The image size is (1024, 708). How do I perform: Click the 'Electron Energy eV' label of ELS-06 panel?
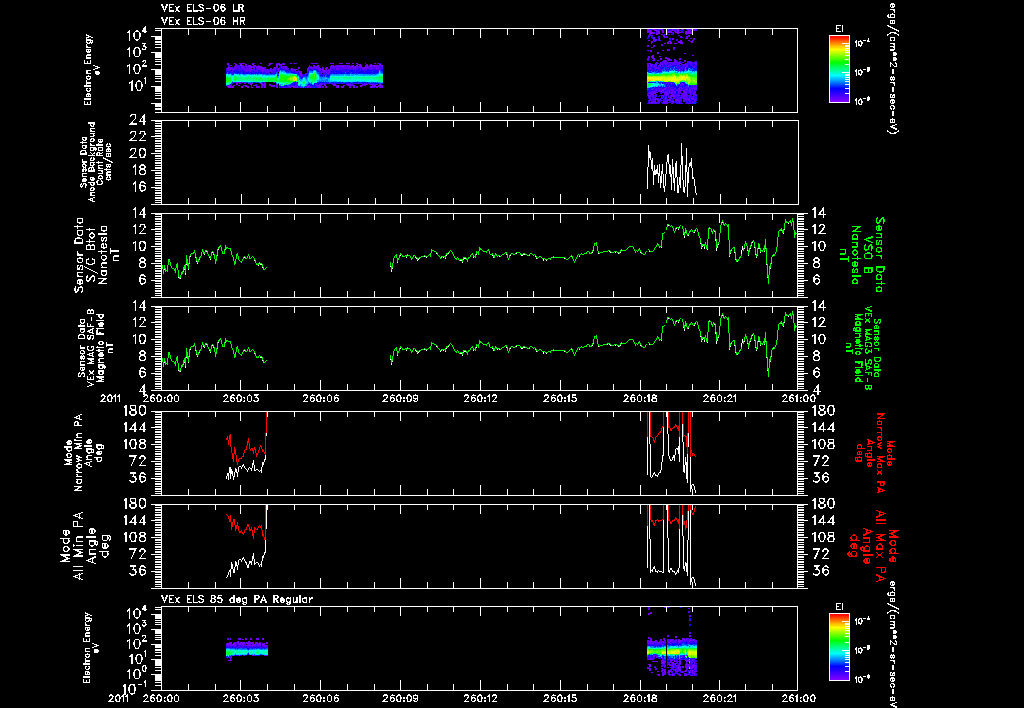pyautogui.click(x=92, y=70)
